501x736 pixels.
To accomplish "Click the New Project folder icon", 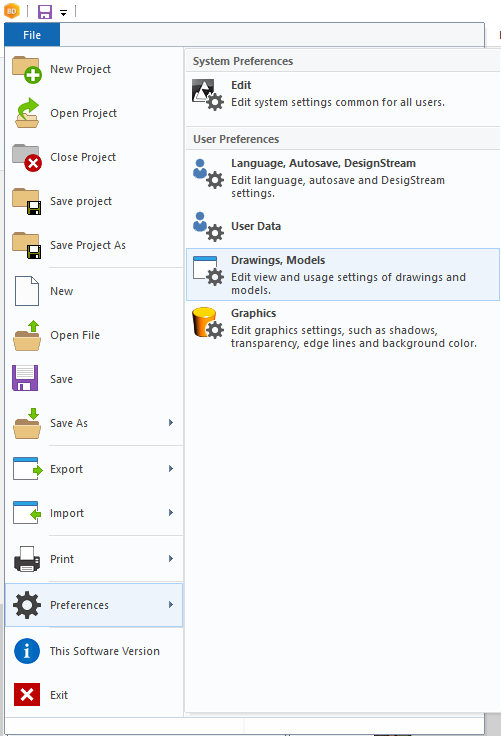I will point(27,69).
